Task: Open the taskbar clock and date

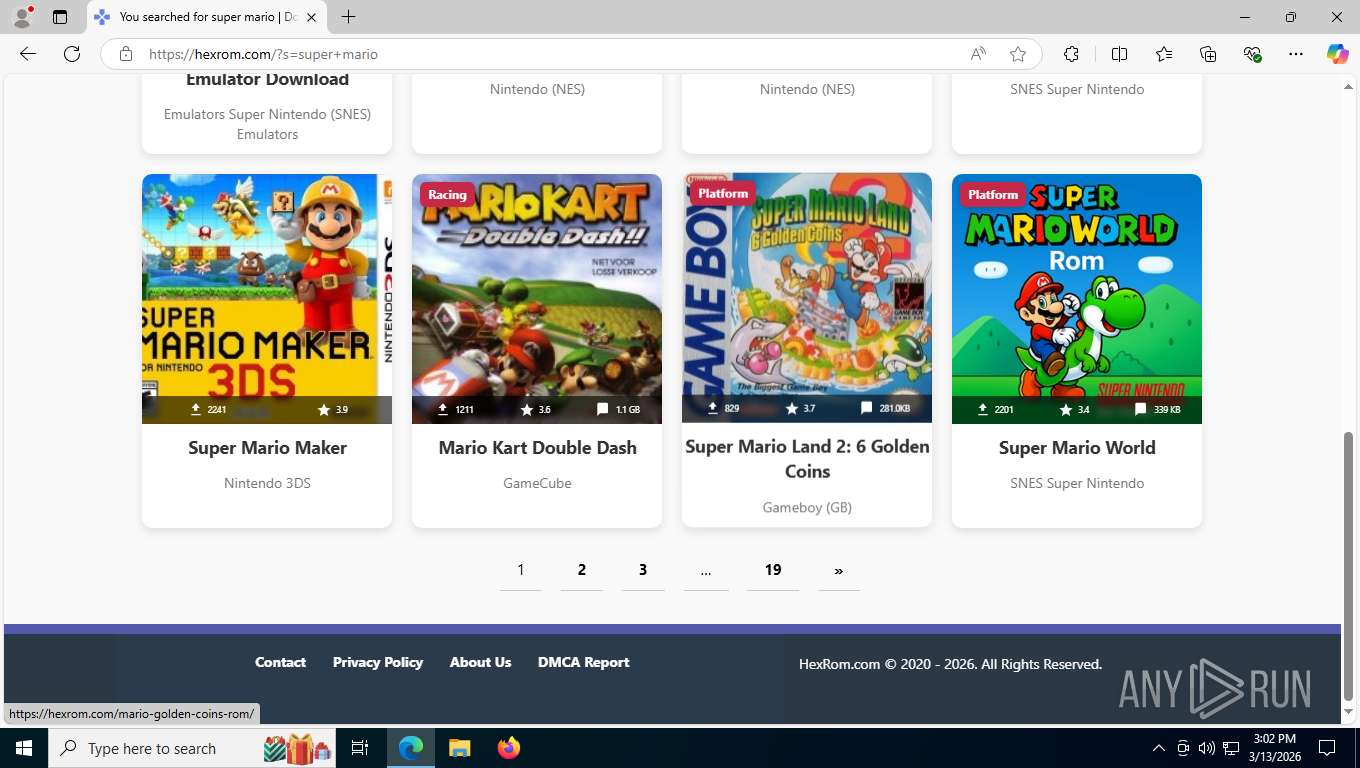Action: click(1274, 748)
